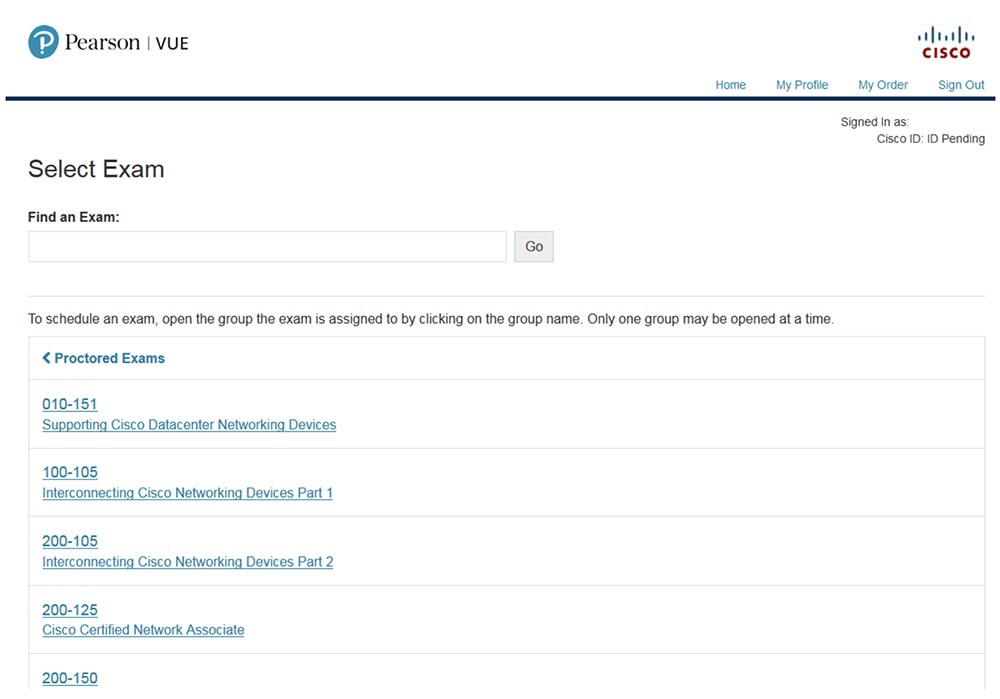Click the Select Exam heading
The width and height of the screenshot is (1000, 699).
(x=96, y=169)
